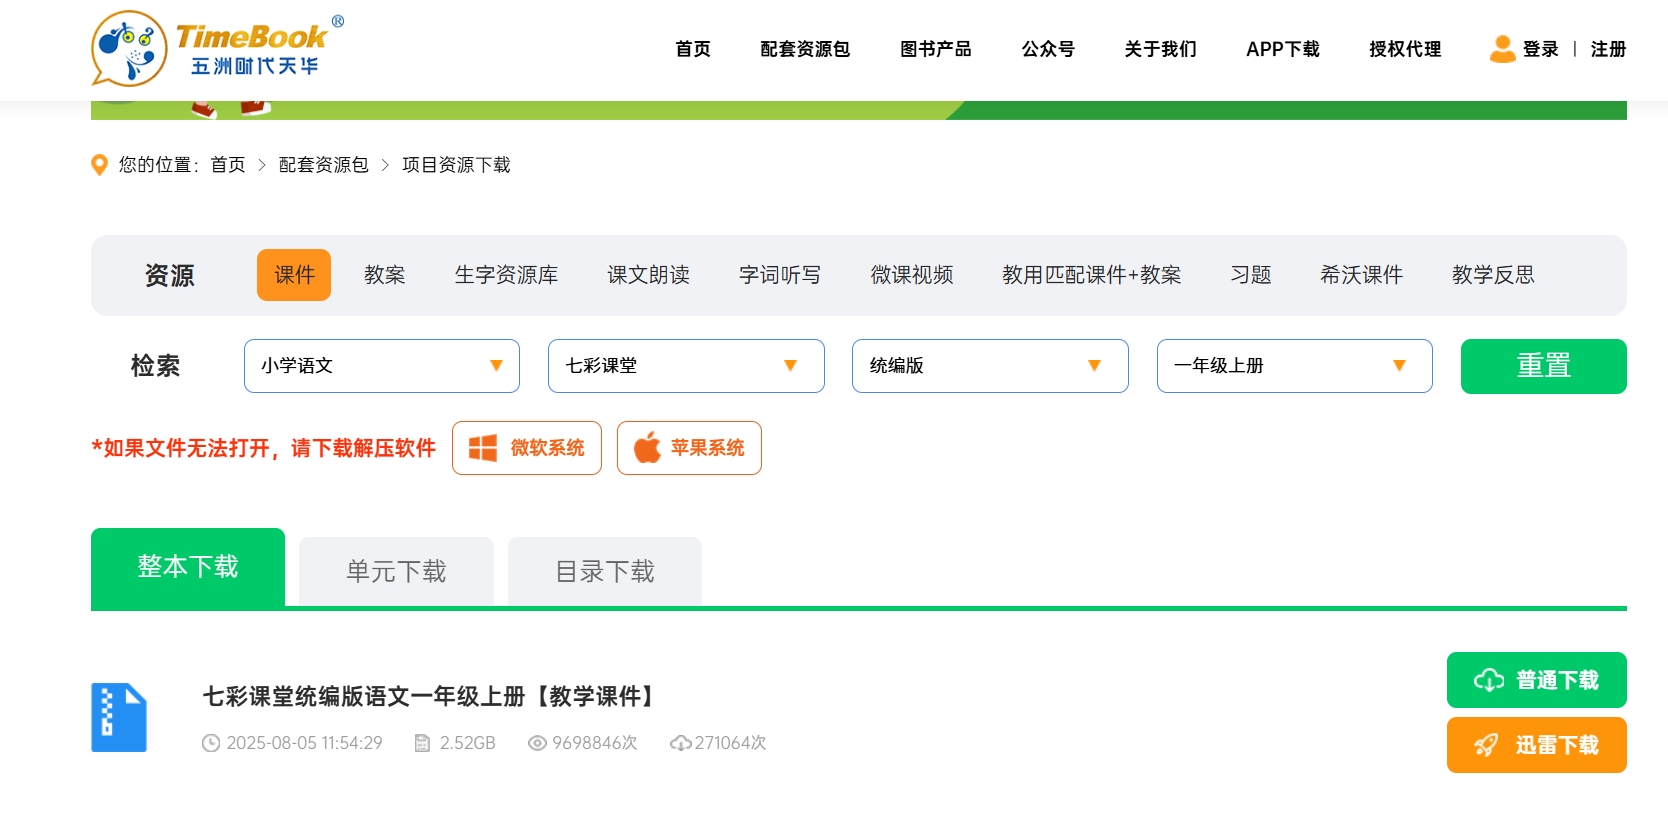
Task: Select the 教用匹配课件+教案 resource tab
Action: pyautogui.click(x=1092, y=275)
